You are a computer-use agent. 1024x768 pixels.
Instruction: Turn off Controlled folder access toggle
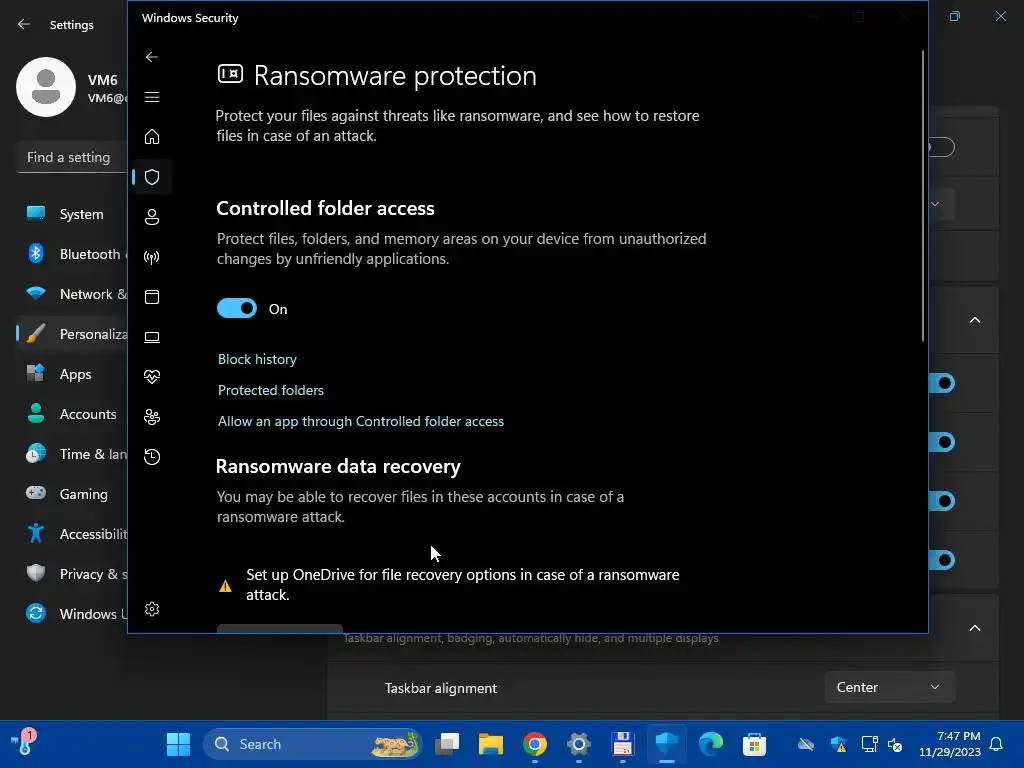(x=237, y=308)
